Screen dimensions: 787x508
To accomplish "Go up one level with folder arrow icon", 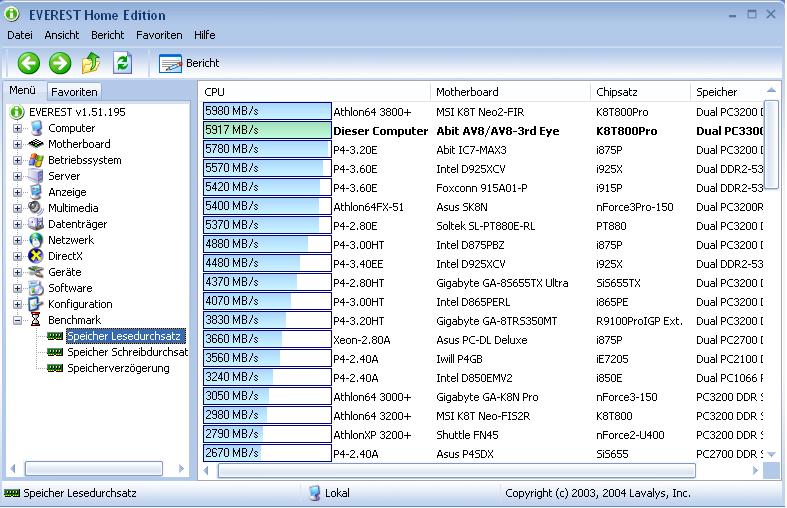I will click(91, 63).
